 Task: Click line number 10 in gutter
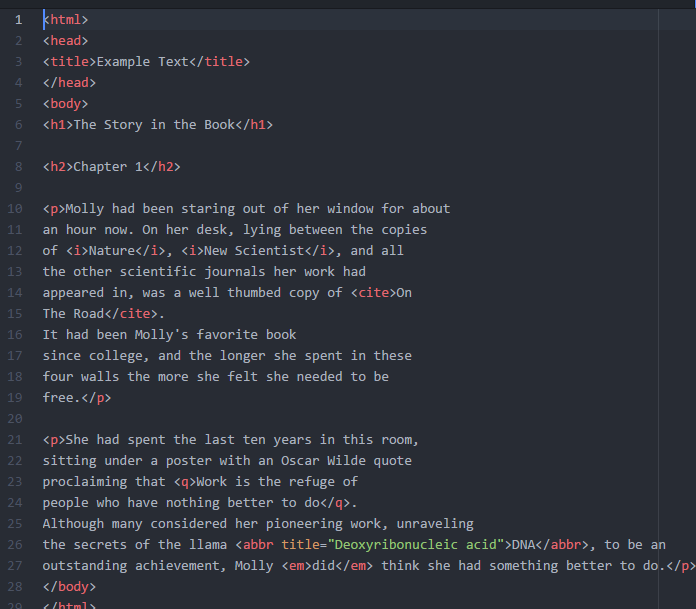(x=15, y=209)
